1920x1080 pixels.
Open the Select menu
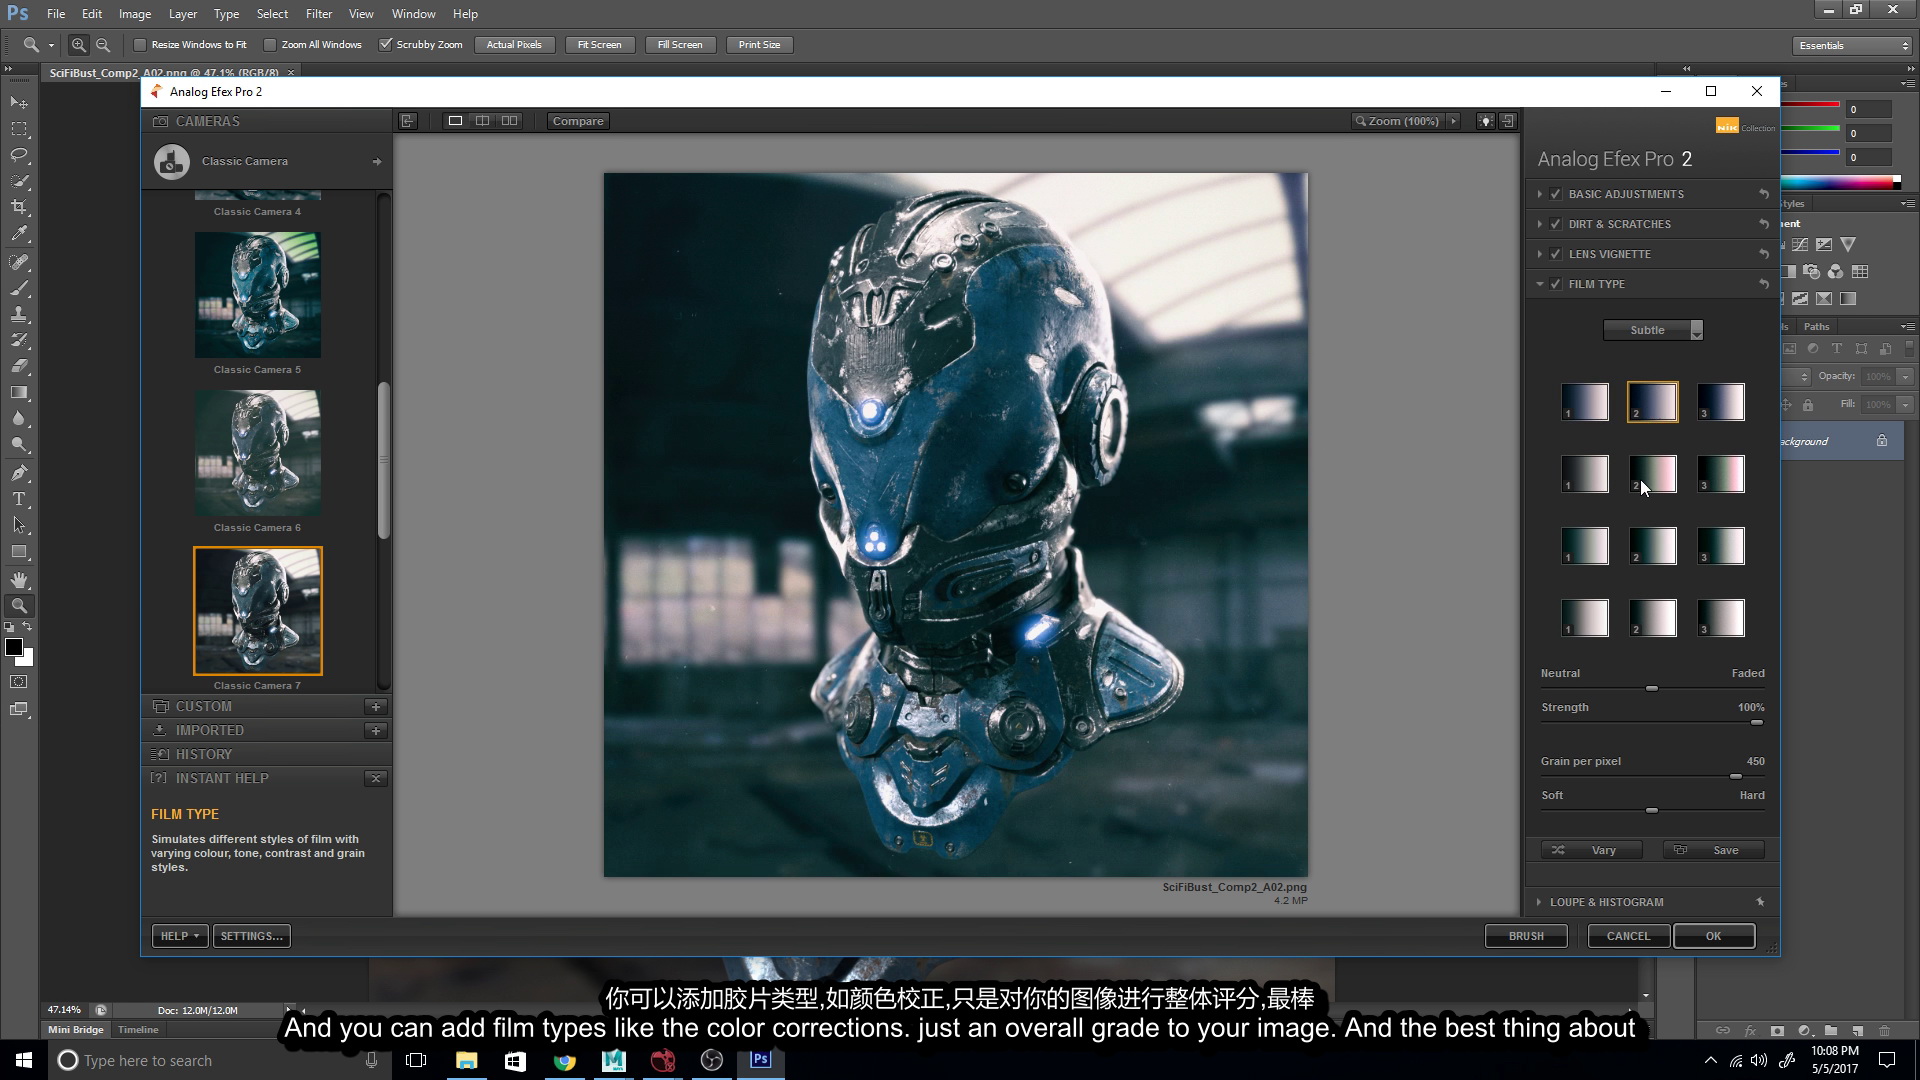pos(272,14)
